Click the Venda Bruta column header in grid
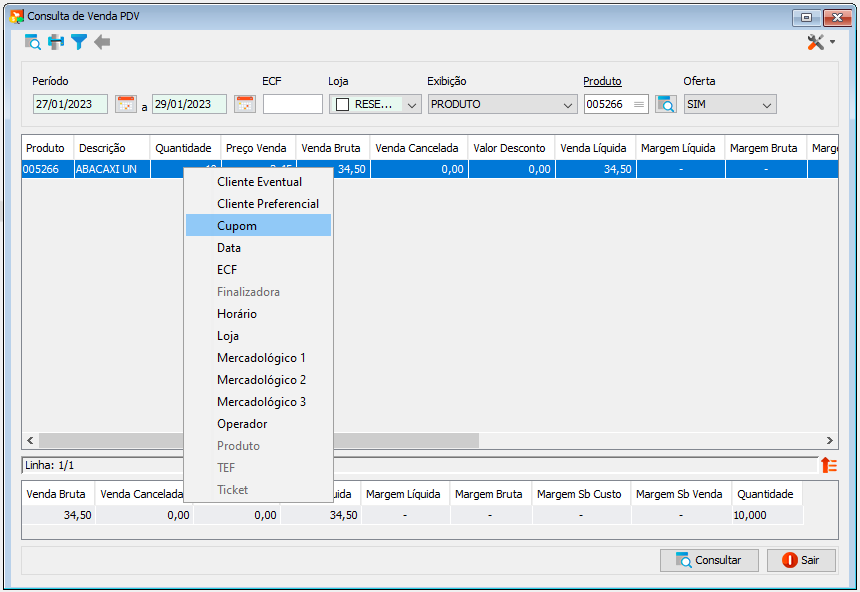Viewport: 860px width, 592px height. (333, 148)
